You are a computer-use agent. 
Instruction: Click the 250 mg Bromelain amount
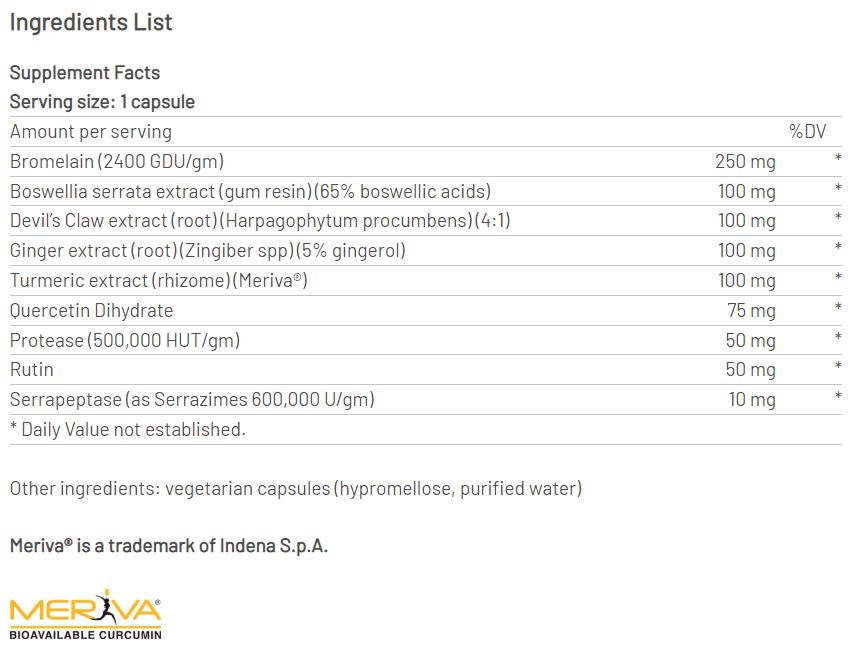point(745,161)
